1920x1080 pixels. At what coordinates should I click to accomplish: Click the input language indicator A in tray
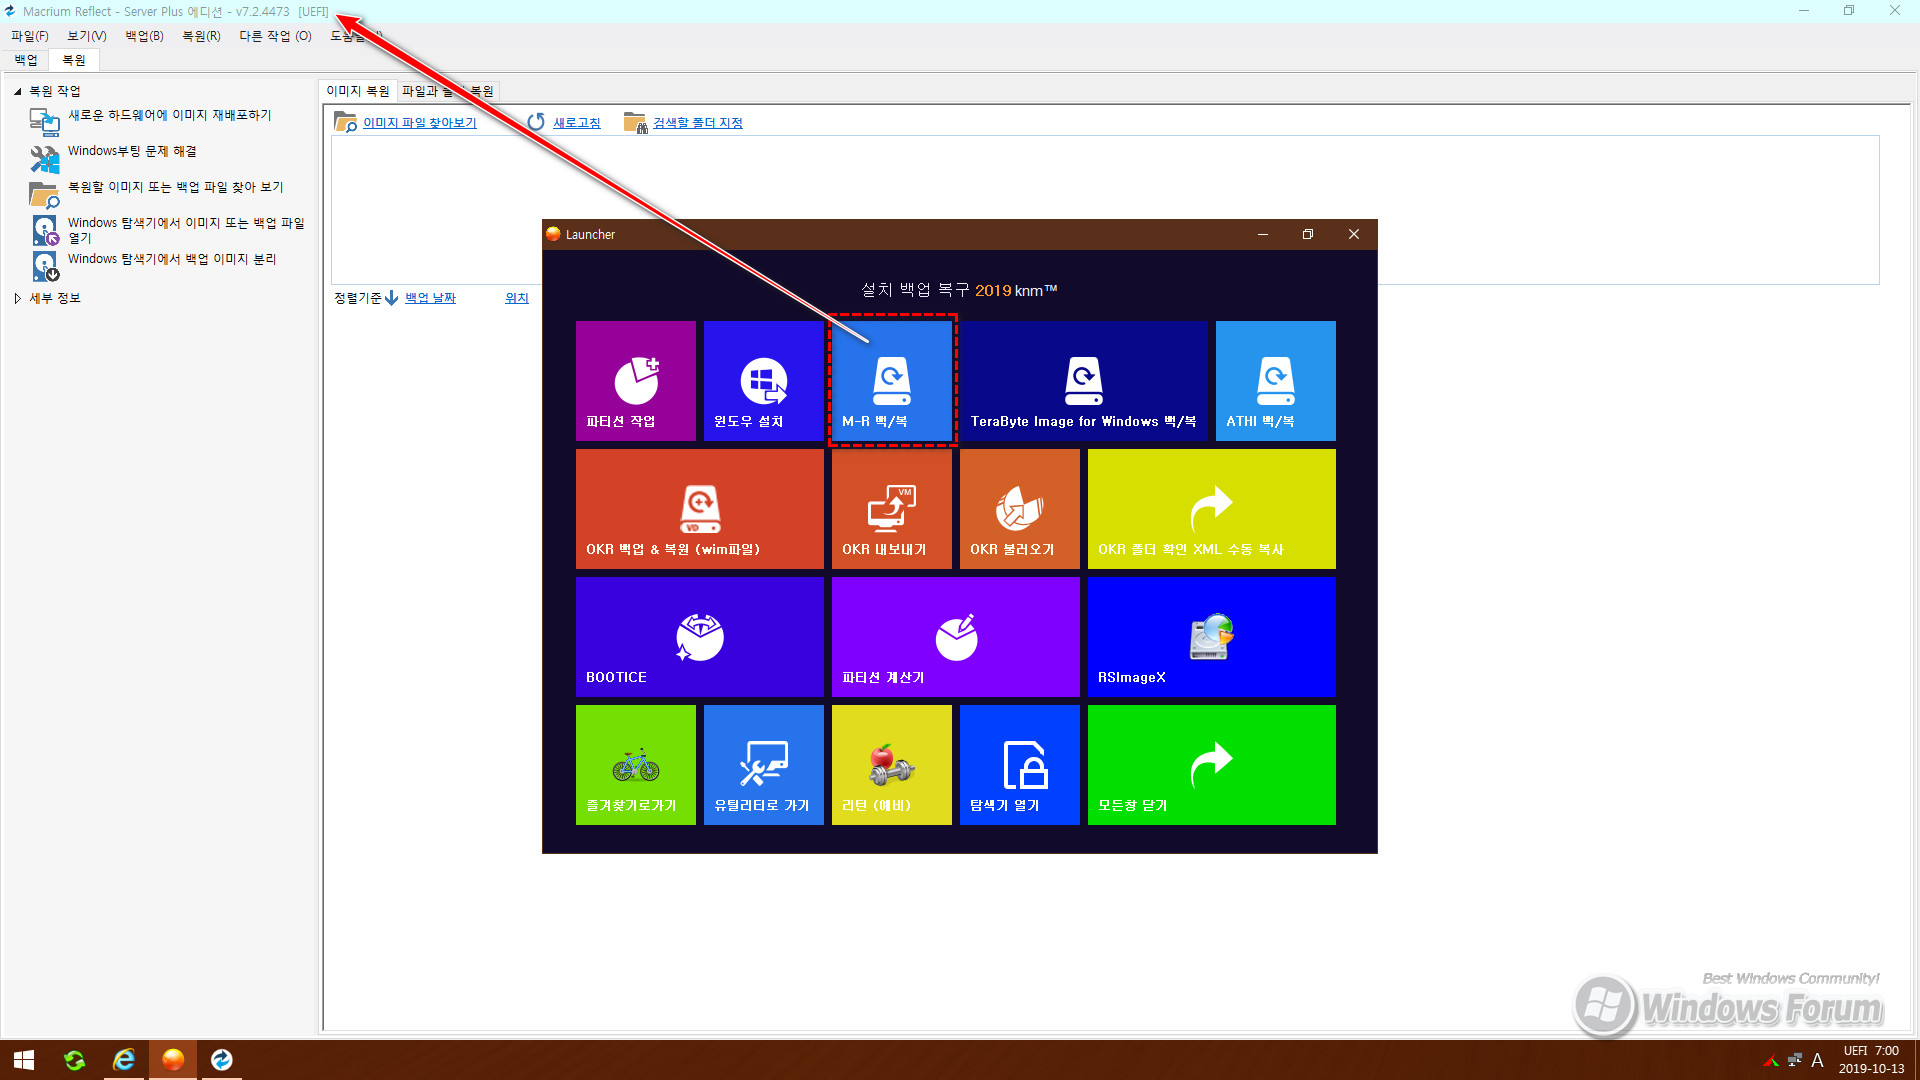[x=1817, y=1060]
